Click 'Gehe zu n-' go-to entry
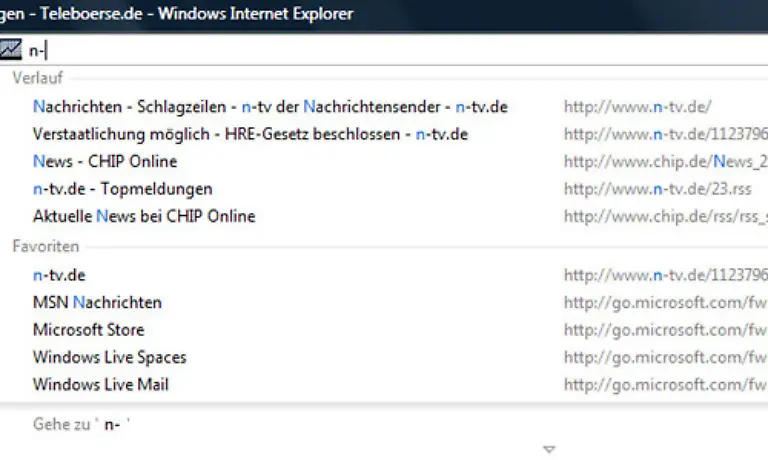 pyautogui.click(x=81, y=424)
